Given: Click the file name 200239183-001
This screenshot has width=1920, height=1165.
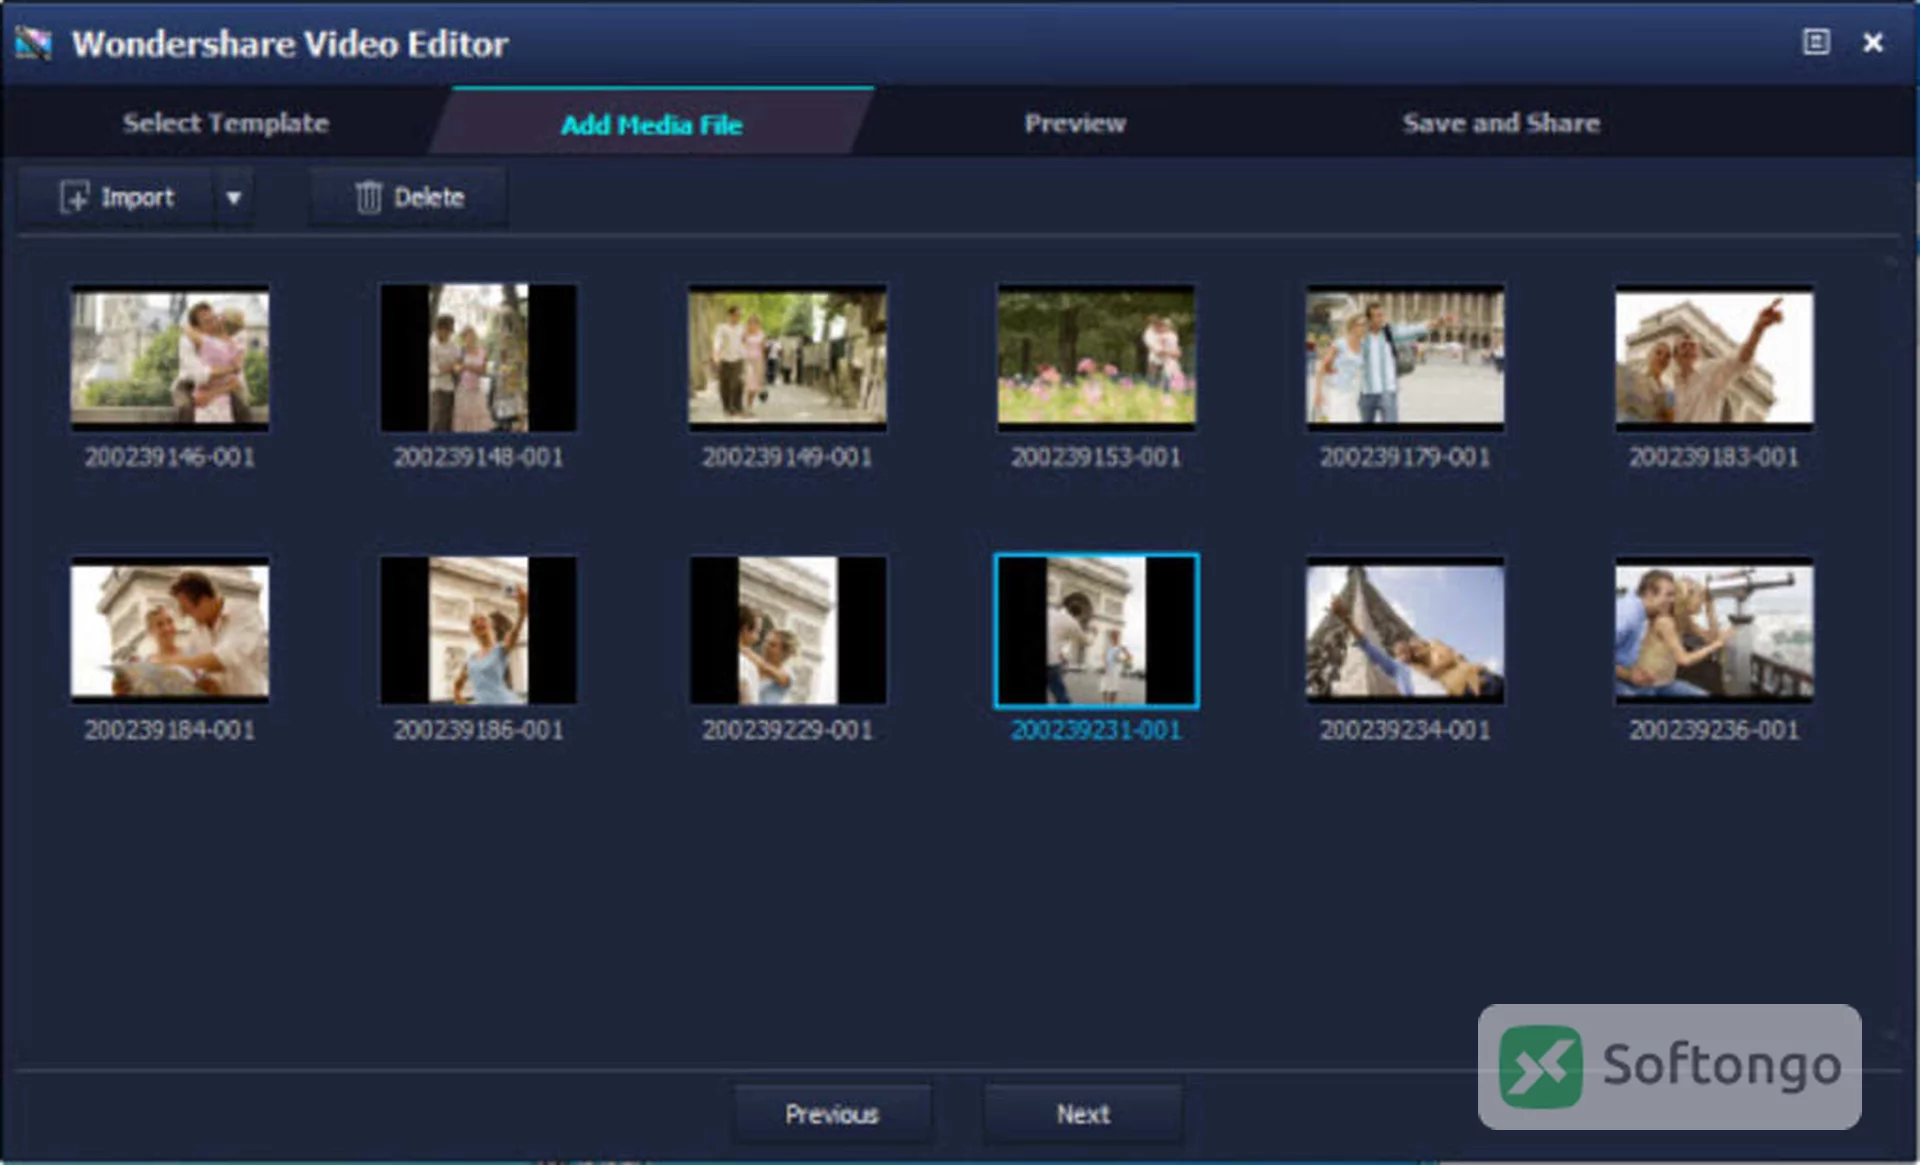Looking at the screenshot, I should [x=1714, y=457].
